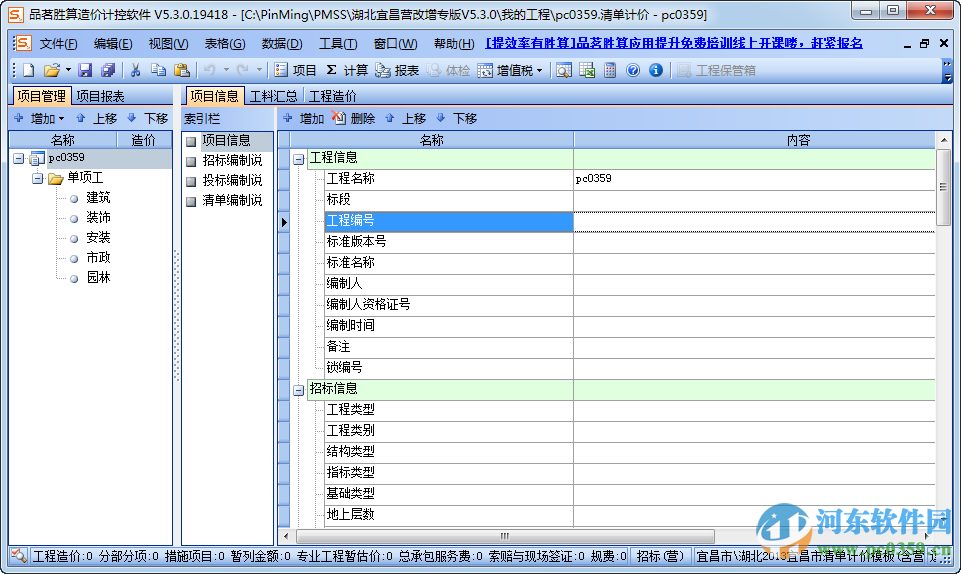961x574 pixels.
Task: Select the 建筑 tree item
Action: [98, 198]
